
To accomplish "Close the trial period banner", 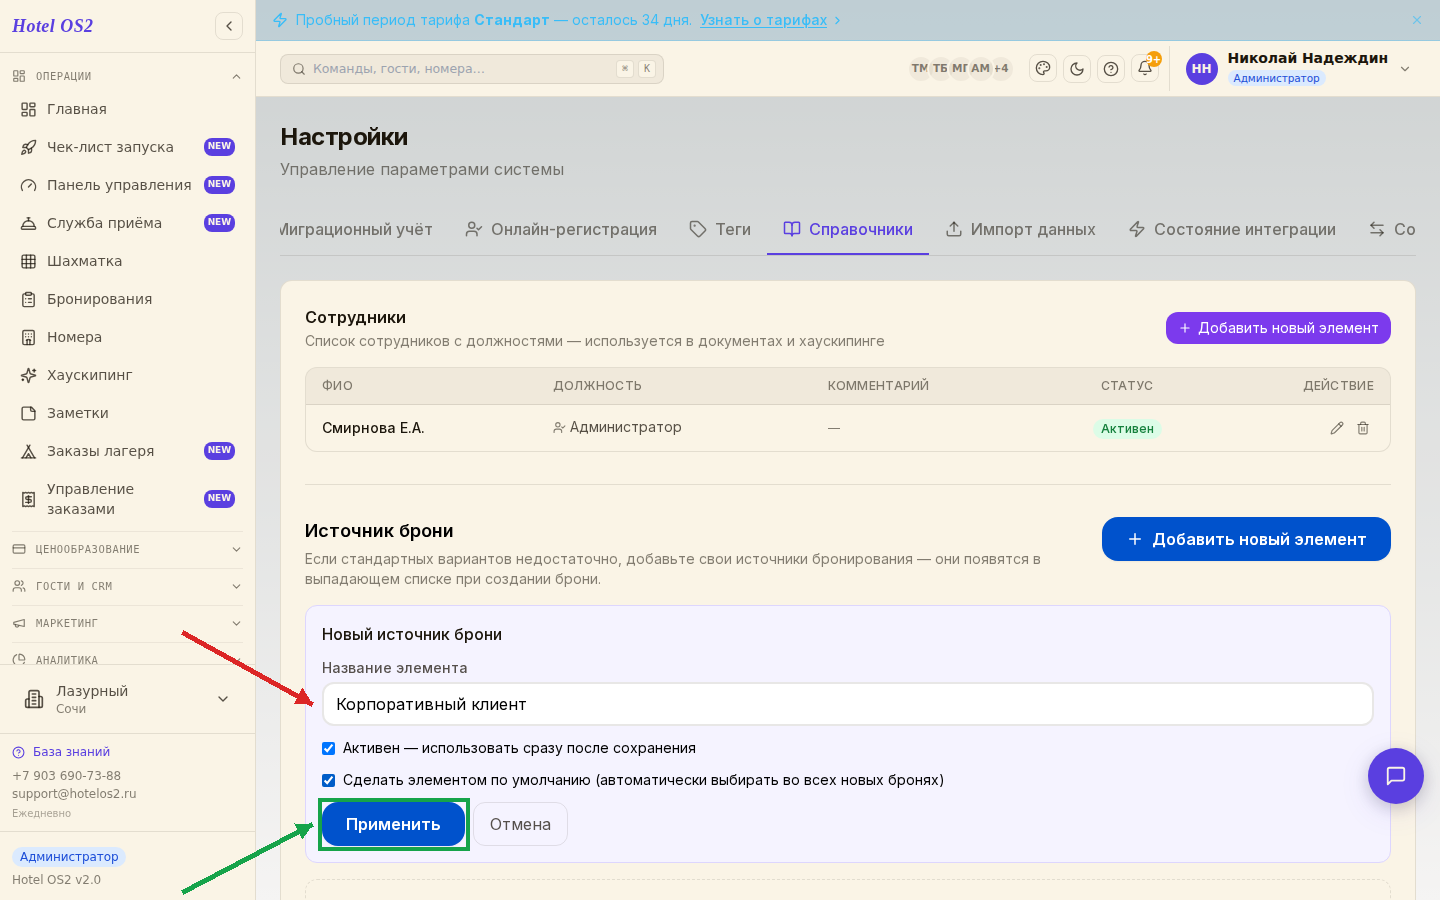I will pyautogui.click(x=1417, y=20).
